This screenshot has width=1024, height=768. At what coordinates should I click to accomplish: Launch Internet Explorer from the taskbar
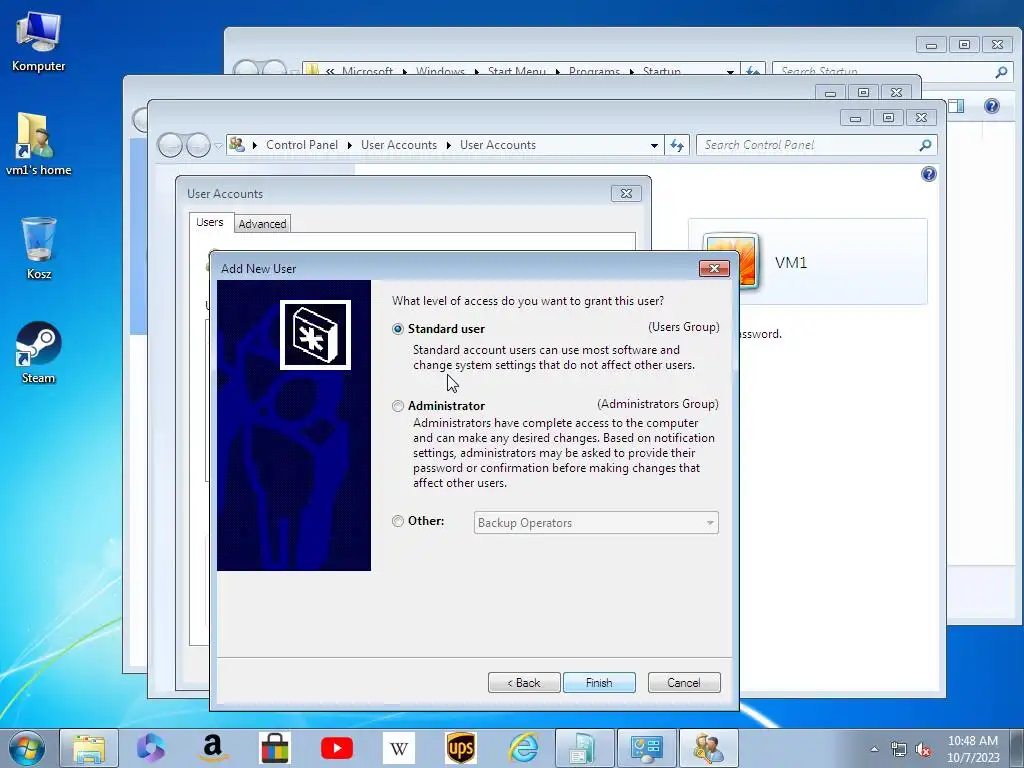pos(524,748)
